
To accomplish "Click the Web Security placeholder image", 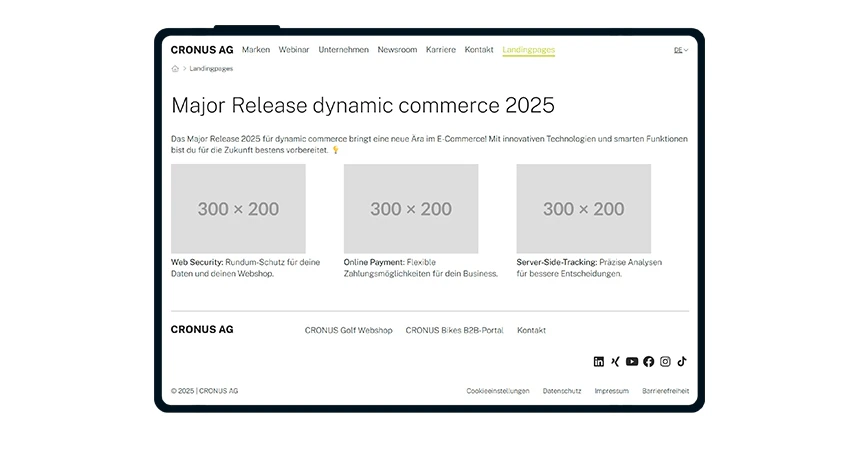I will click(238, 209).
